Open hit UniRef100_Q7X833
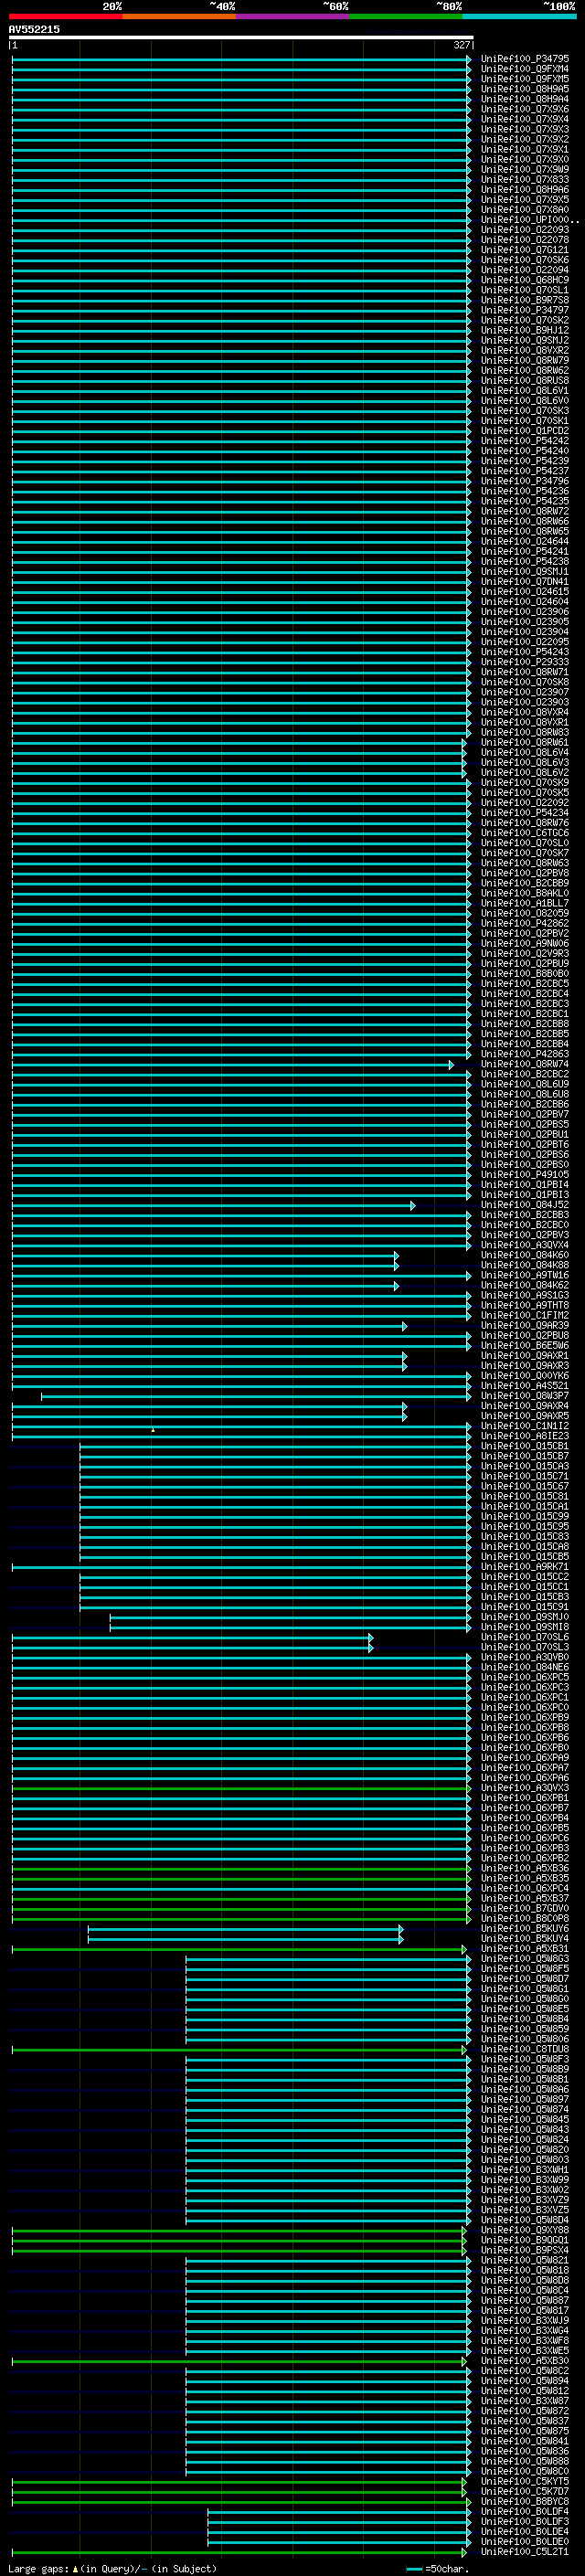 (x=524, y=180)
